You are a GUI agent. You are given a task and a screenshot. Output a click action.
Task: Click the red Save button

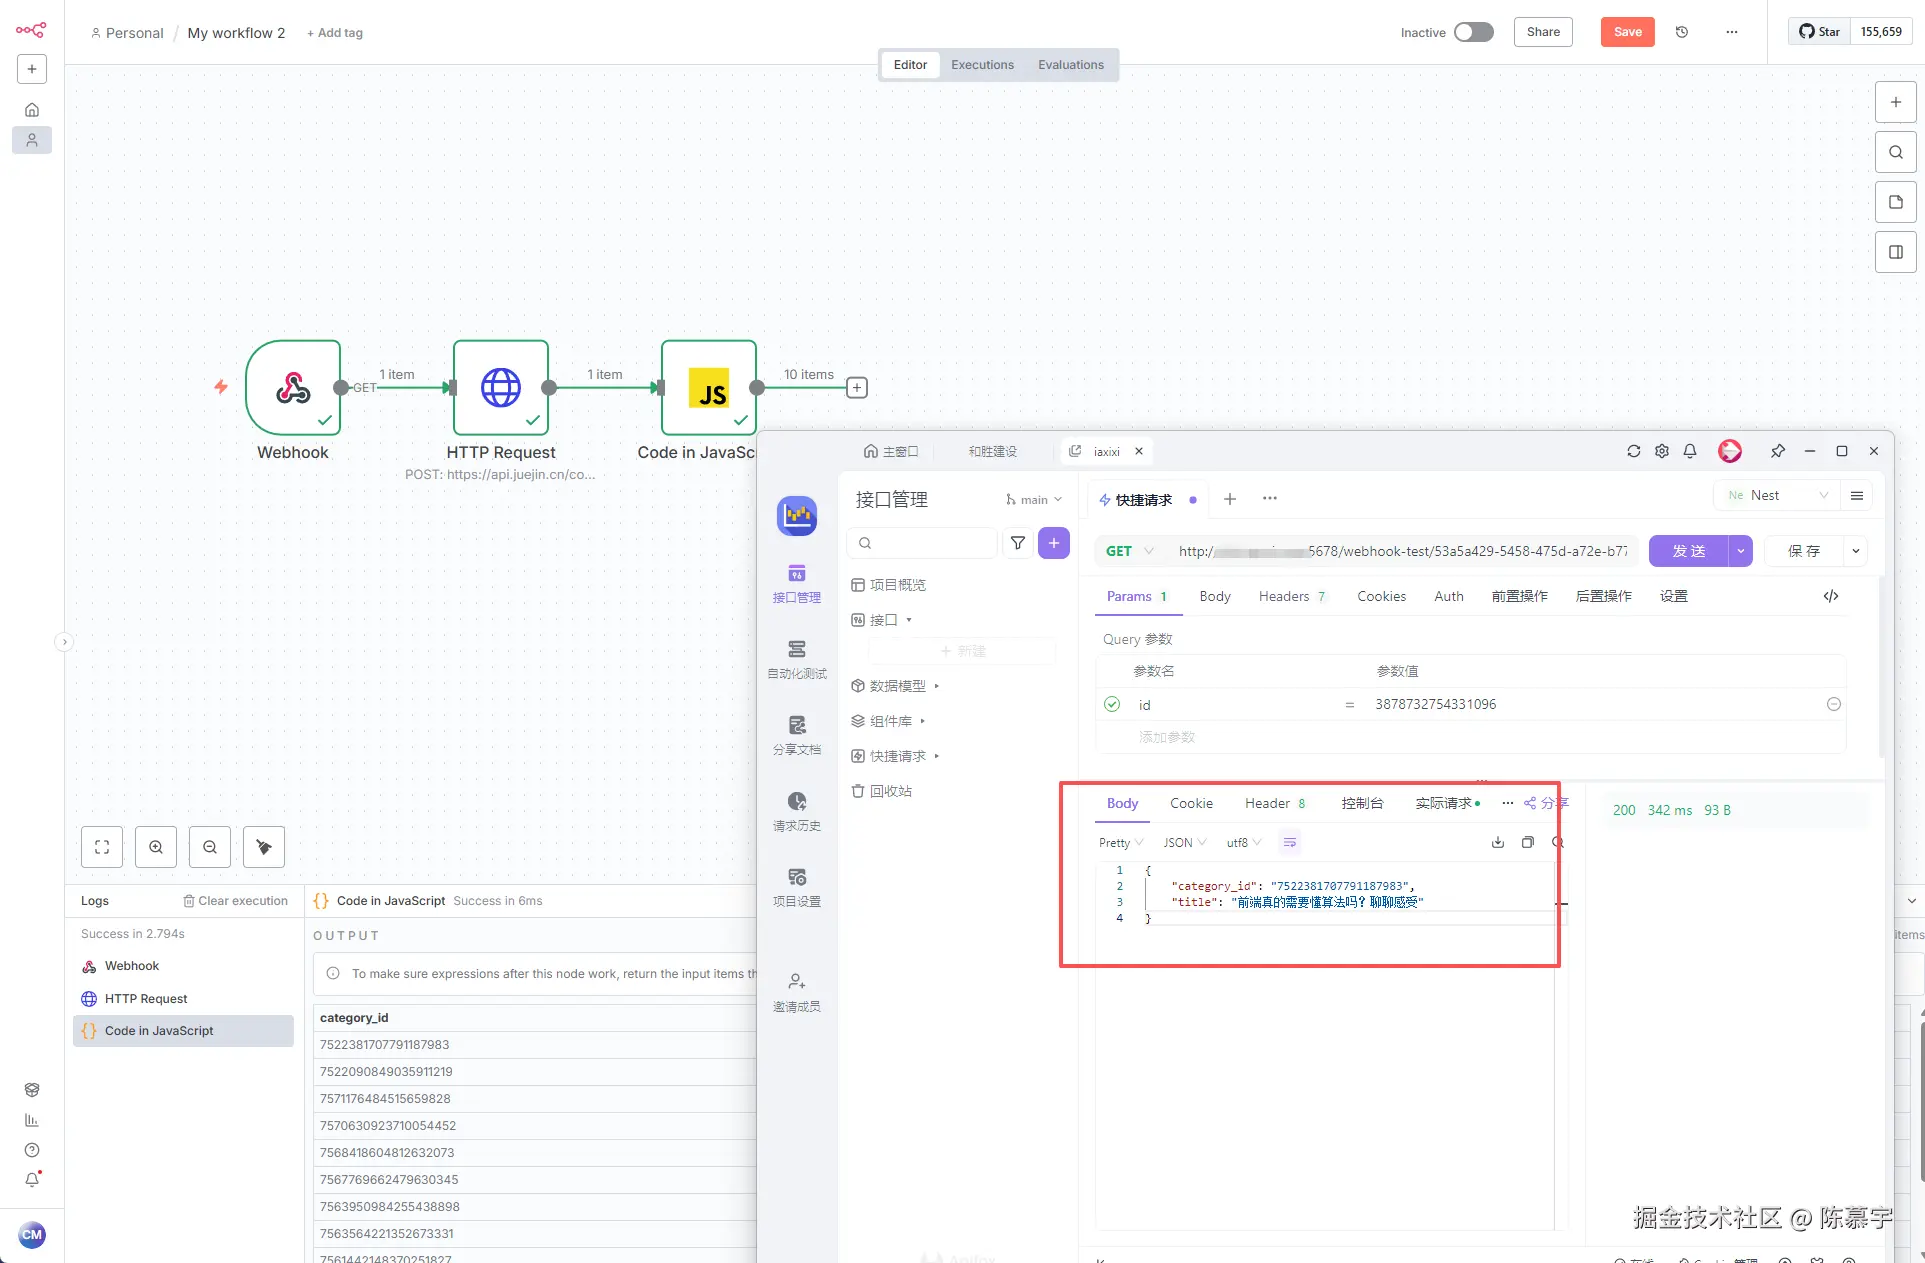coord(1627,32)
